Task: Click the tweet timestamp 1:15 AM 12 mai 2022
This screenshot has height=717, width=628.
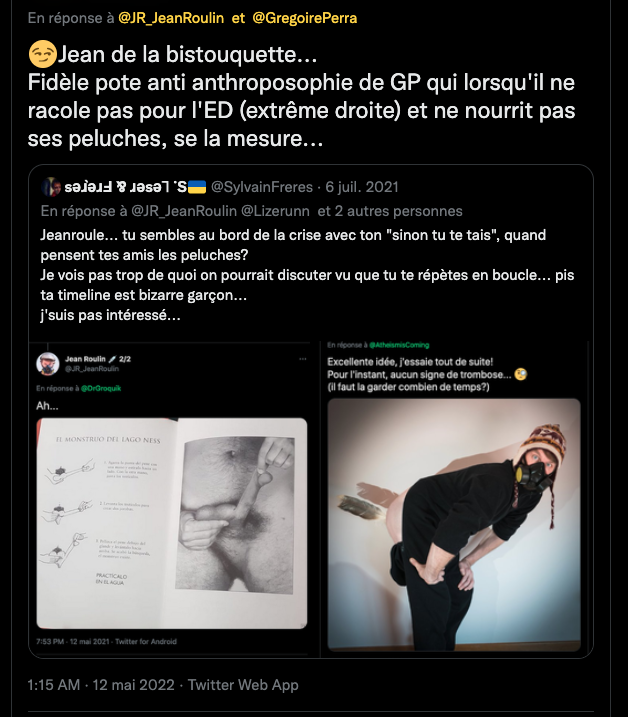Action: [x=101, y=685]
